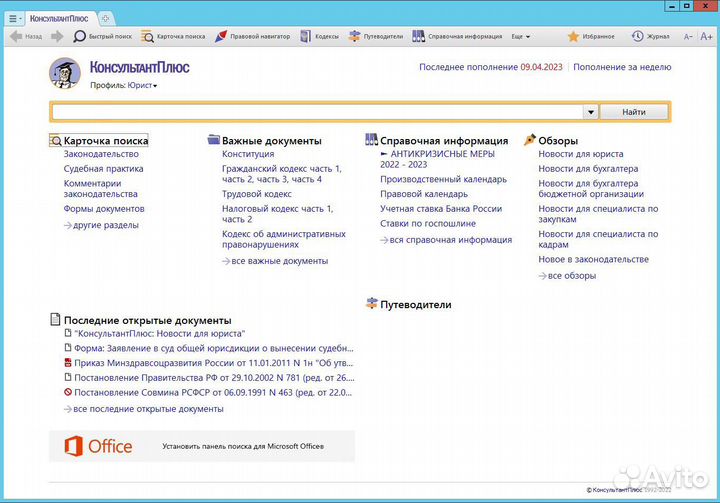The image size is (720, 503).
Task: Open the search history dropdown arrow
Action: tap(591, 112)
